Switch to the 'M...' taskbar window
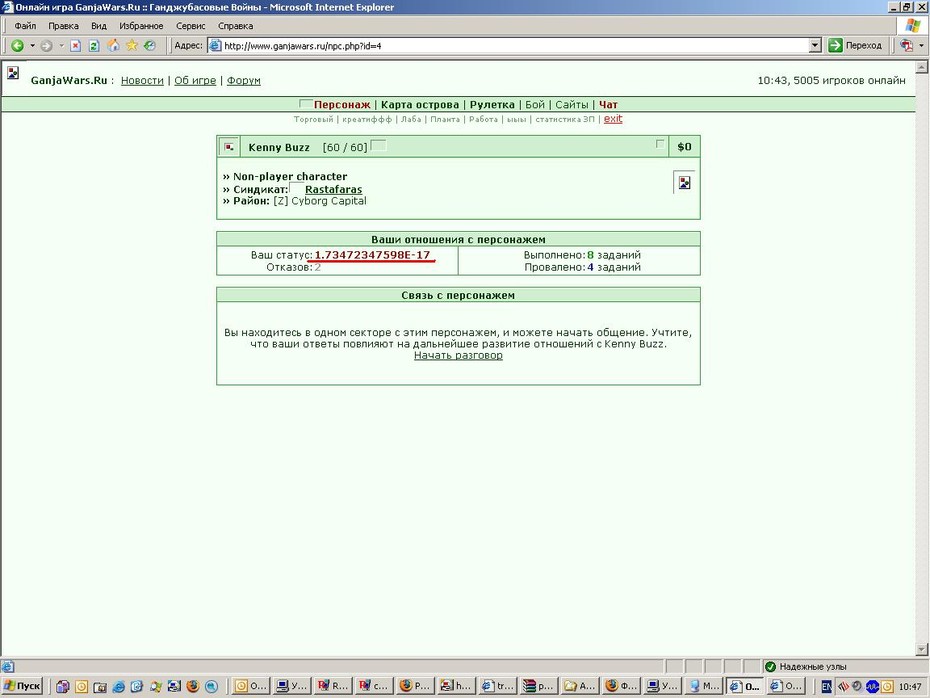This screenshot has width=930, height=698. (705, 686)
